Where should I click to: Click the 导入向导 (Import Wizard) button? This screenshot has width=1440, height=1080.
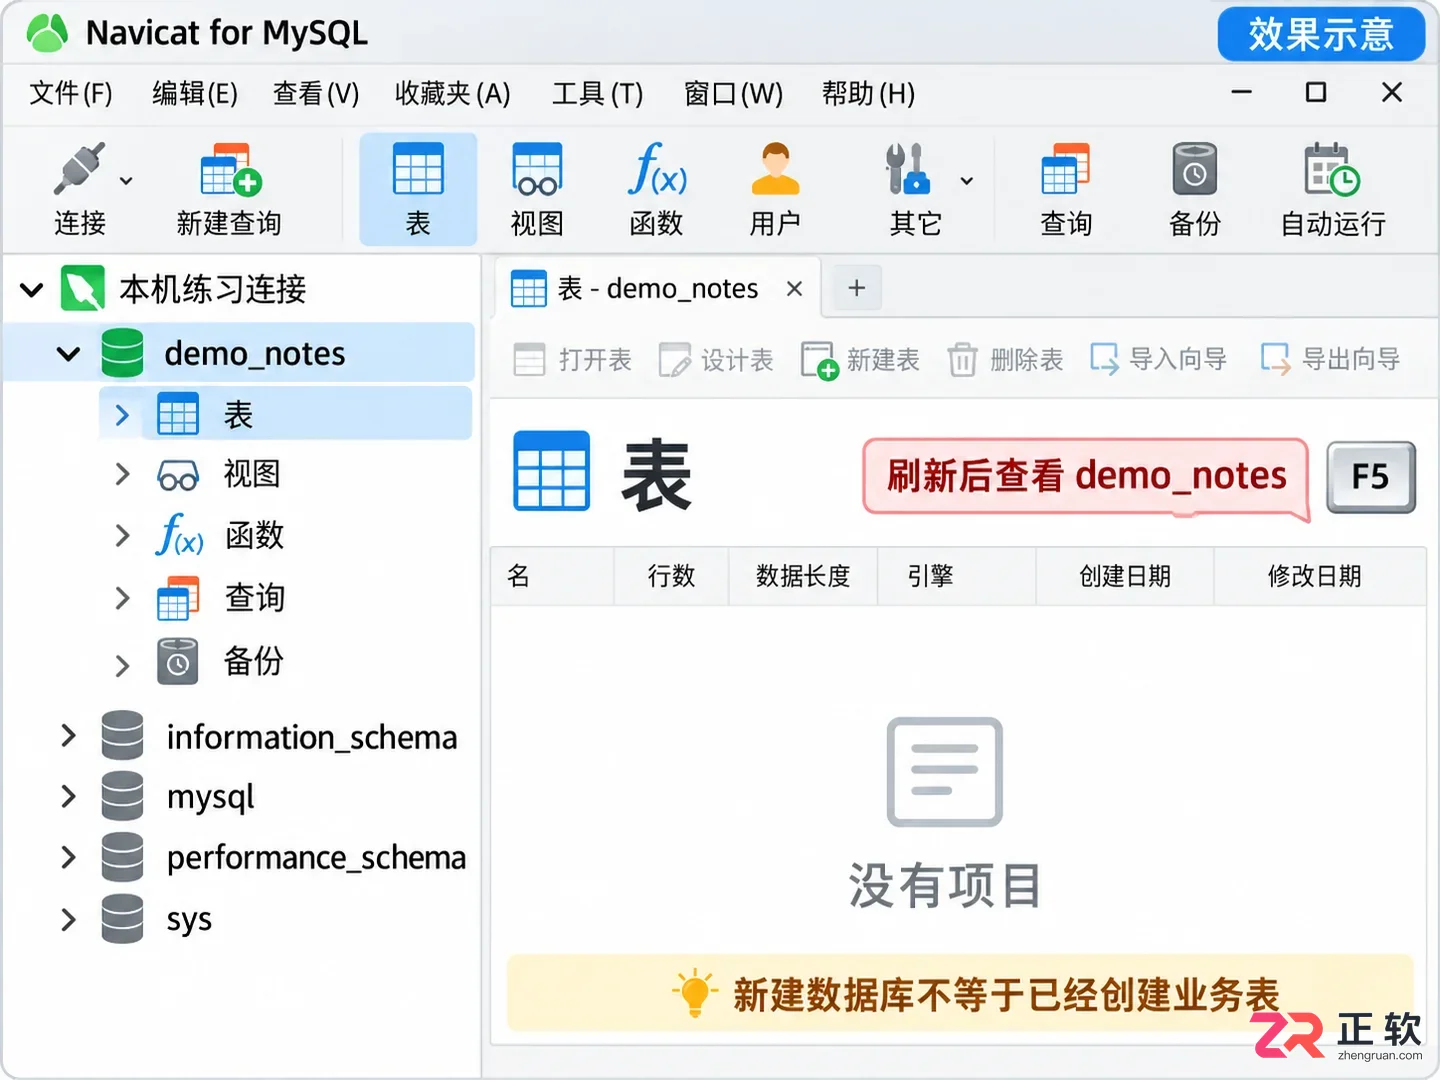point(1158,359)
